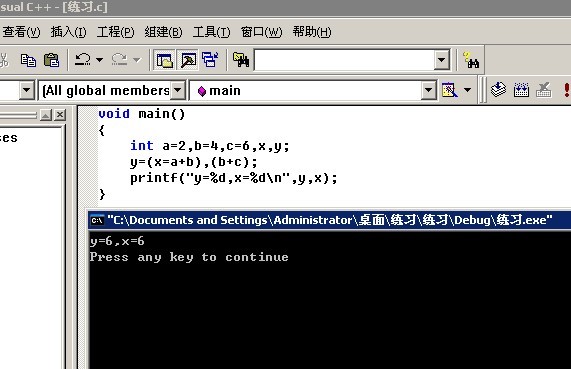Open the 帮助(H) menu

[x=312, y=32]
